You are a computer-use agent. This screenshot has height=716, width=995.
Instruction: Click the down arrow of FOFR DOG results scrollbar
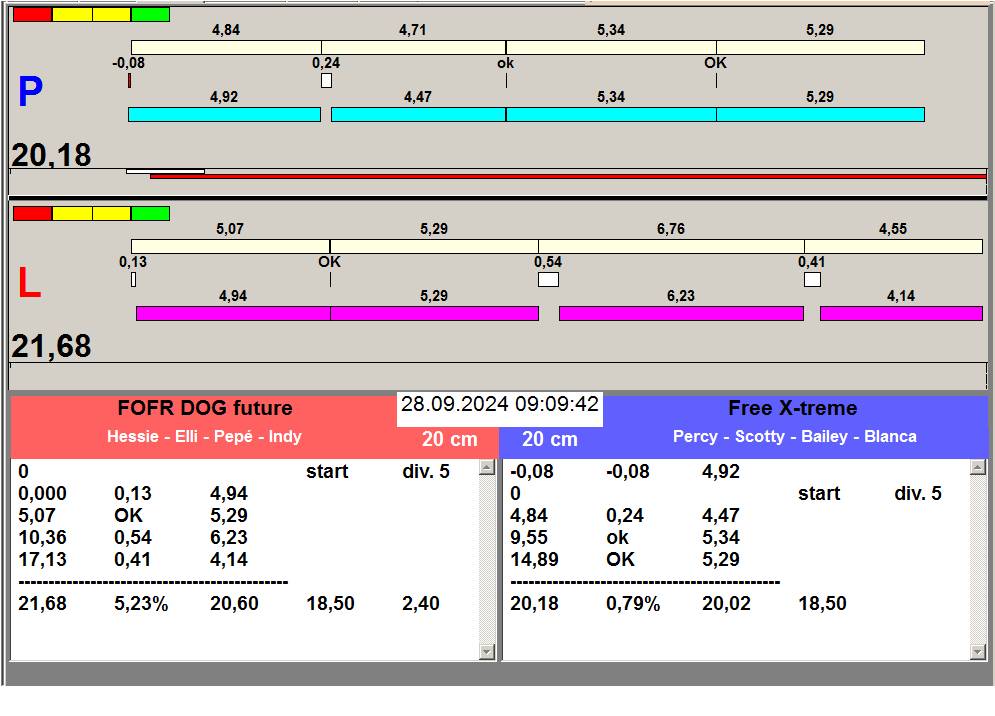click(x=487, y=651)
